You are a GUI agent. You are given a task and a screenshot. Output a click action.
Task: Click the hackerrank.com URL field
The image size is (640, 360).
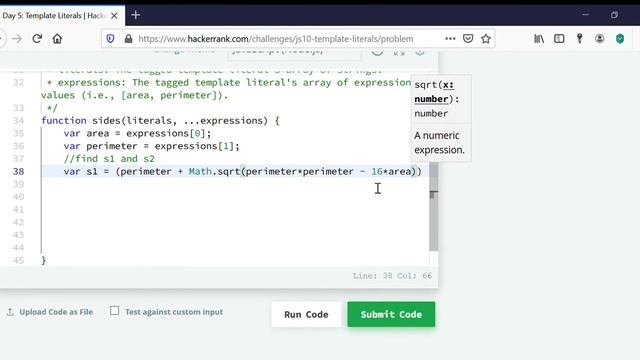click(276, 39)
